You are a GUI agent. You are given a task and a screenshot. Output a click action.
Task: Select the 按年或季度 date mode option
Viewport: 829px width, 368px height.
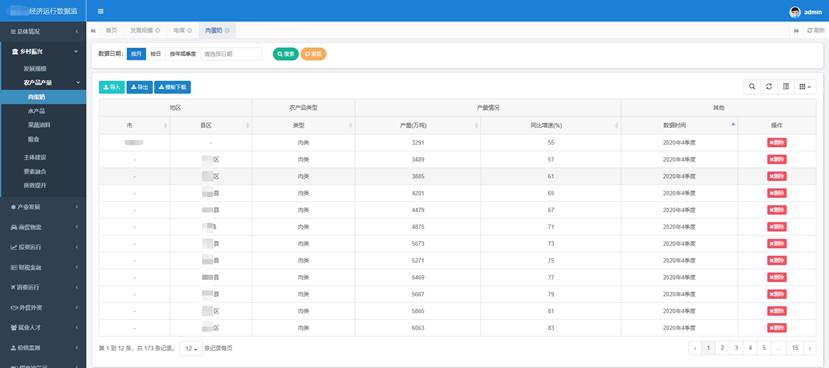pos(182,54)
